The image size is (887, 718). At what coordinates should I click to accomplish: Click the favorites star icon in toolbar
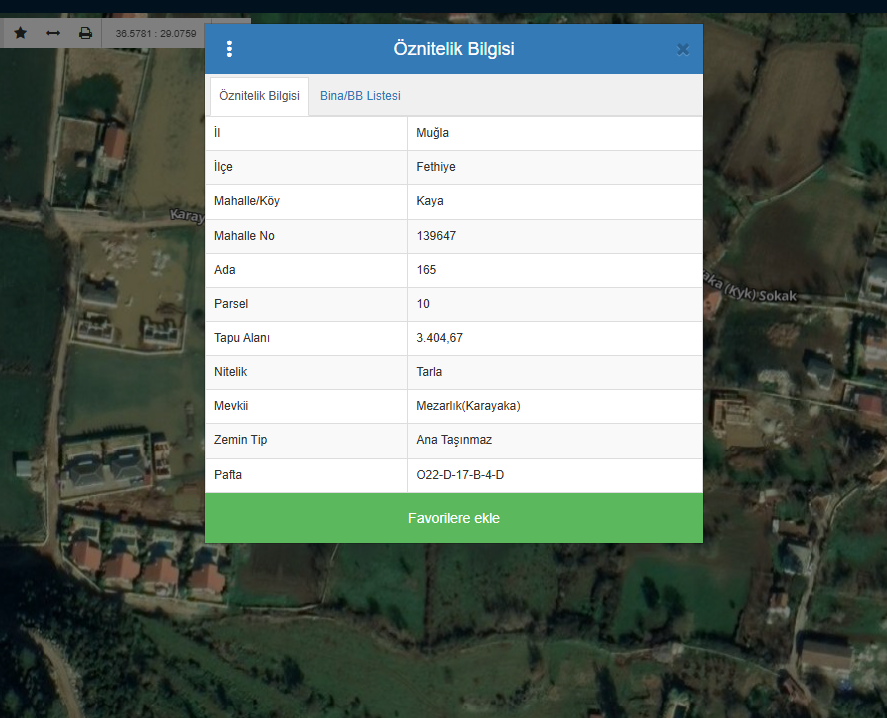tap(20, 33)
